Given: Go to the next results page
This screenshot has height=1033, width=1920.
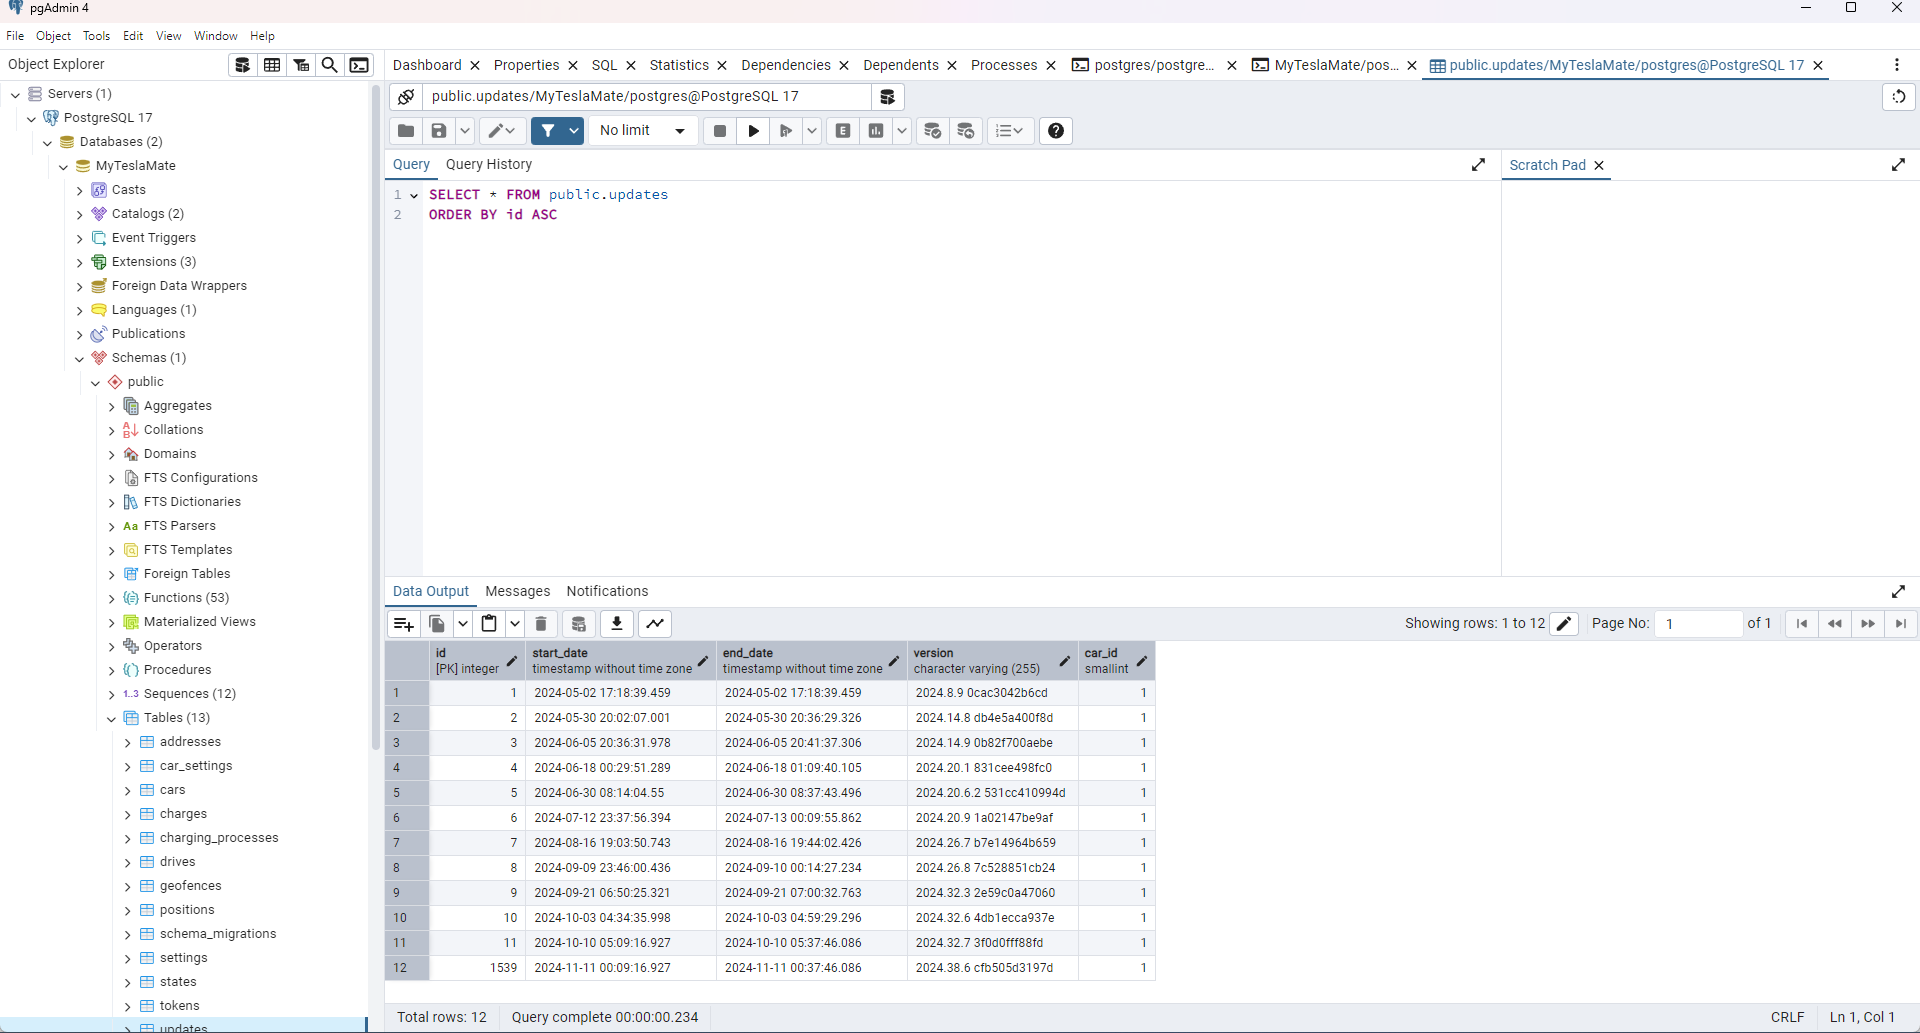Looking at the screenshot, I should [x=1868, y=624].
